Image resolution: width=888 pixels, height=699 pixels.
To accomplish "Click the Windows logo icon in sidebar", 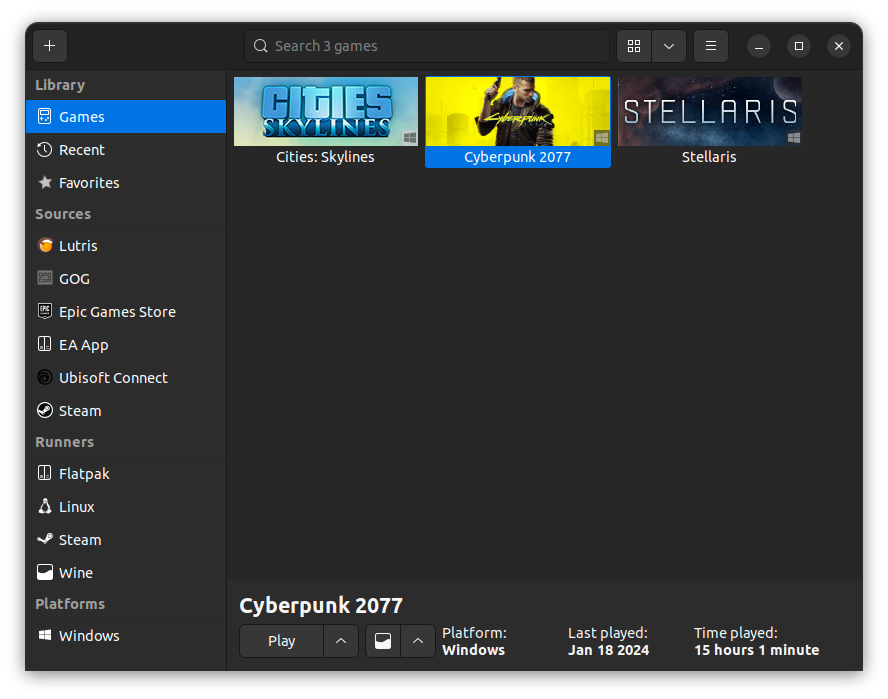I will pyautogui.click(x=45, y=635).
